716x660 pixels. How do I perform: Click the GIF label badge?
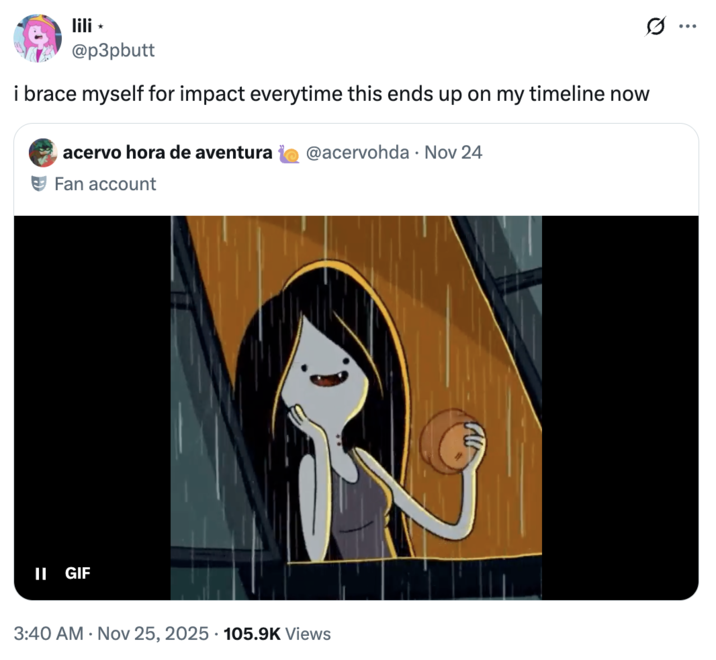point(78,573)
